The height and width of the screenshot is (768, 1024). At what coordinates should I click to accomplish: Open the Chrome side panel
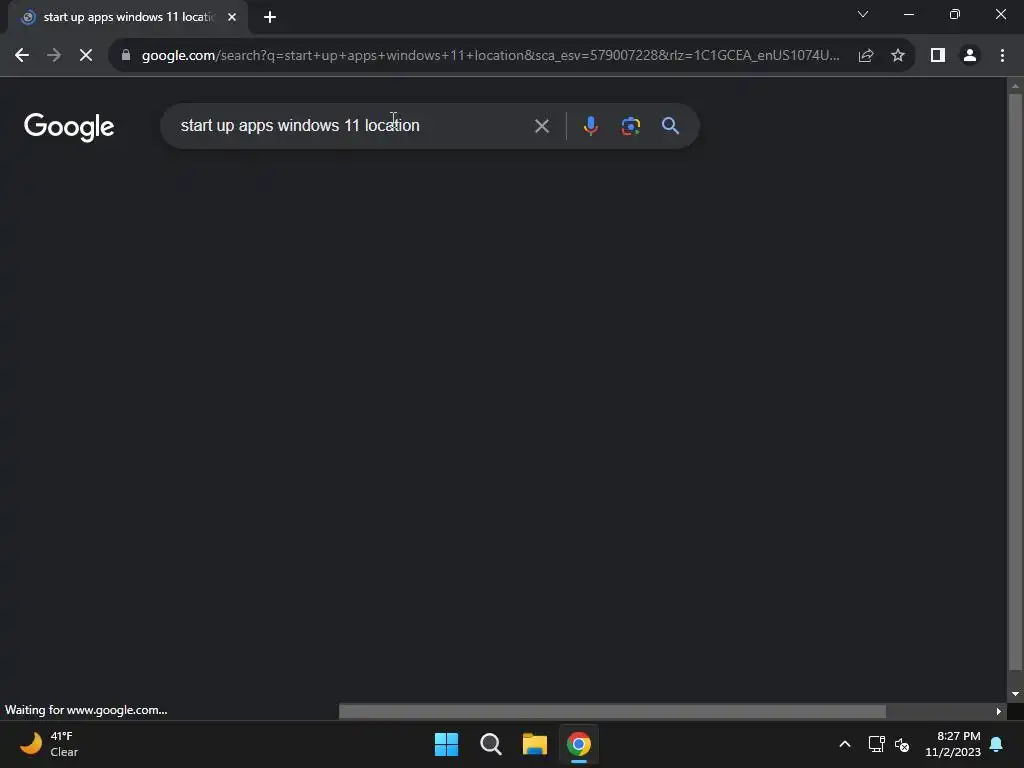click(x=938, y=56)
